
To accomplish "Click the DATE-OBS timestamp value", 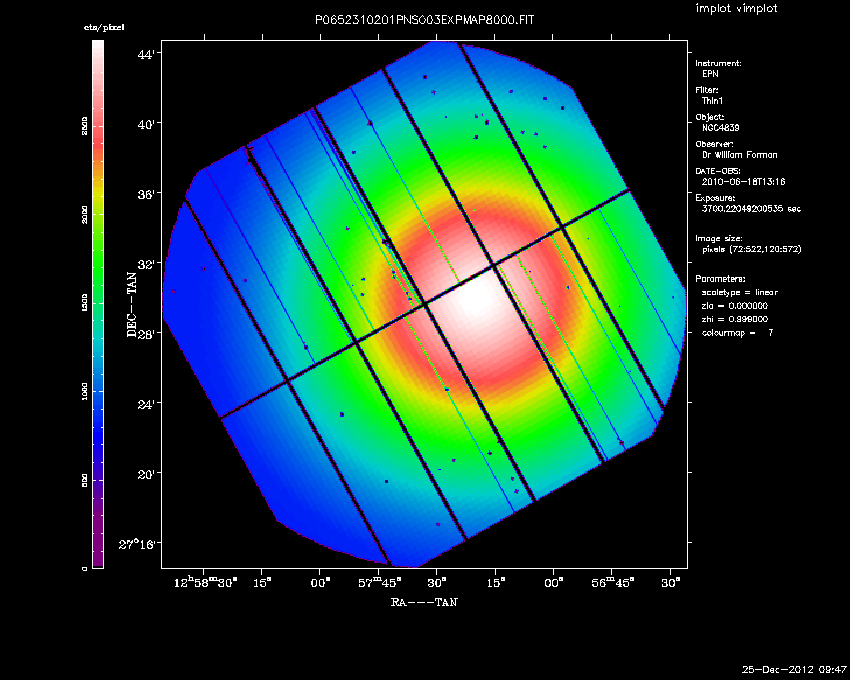I will pyautogui.click(x=744, y=181).
